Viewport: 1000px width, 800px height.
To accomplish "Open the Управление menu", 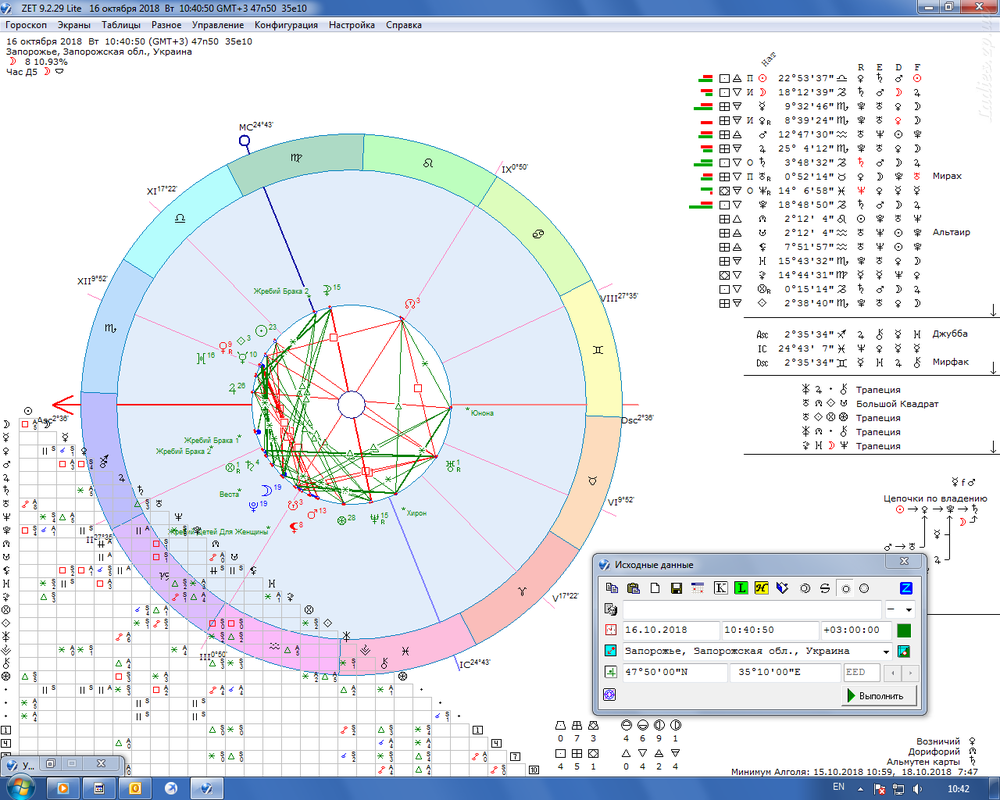I will 218,25.
